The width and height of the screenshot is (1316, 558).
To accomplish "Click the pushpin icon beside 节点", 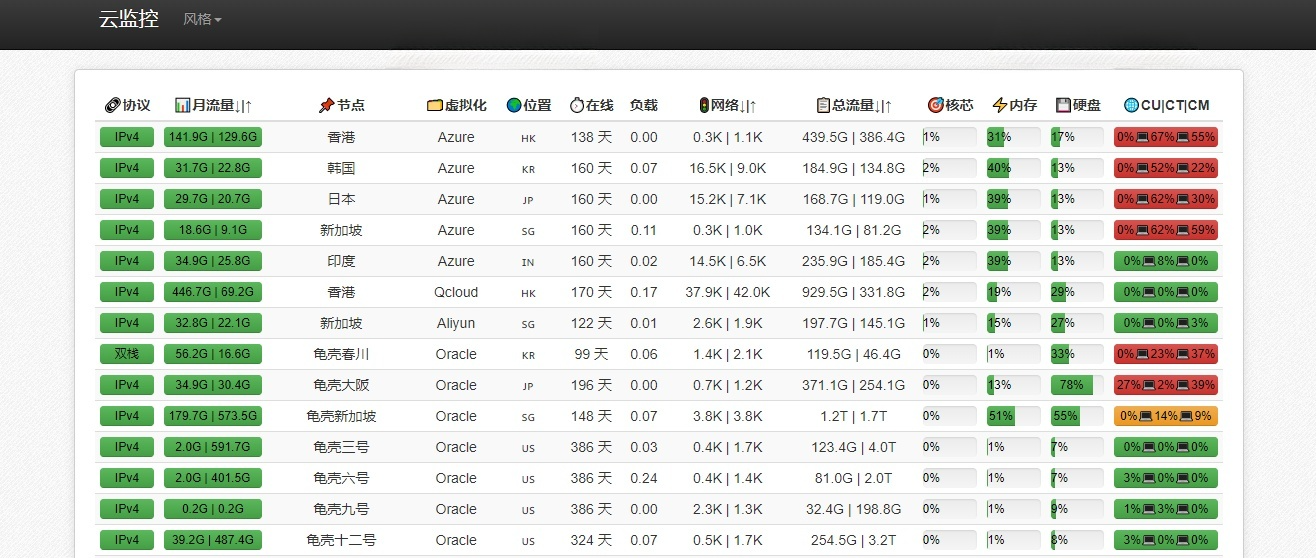I will 326,105.
